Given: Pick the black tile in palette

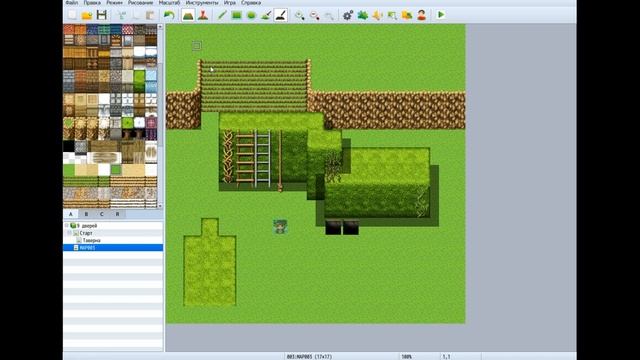Looking at the screenshot, I should pos(69,146).
